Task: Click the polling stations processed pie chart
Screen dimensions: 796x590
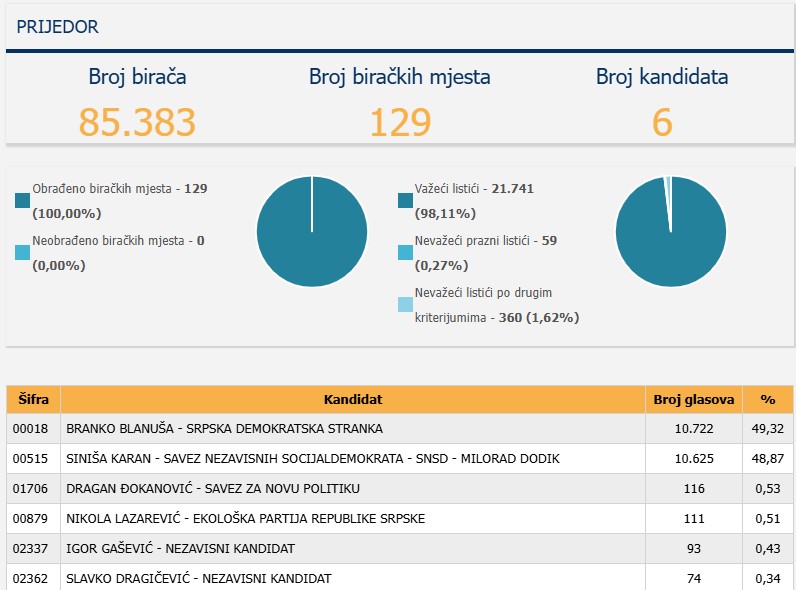Action: pyautogui.click(x=311, y=231)
